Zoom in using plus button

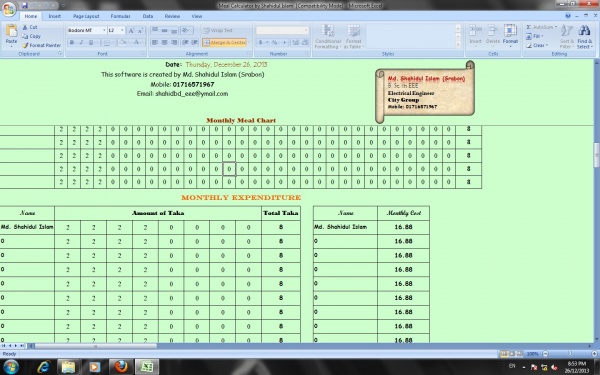594,354
